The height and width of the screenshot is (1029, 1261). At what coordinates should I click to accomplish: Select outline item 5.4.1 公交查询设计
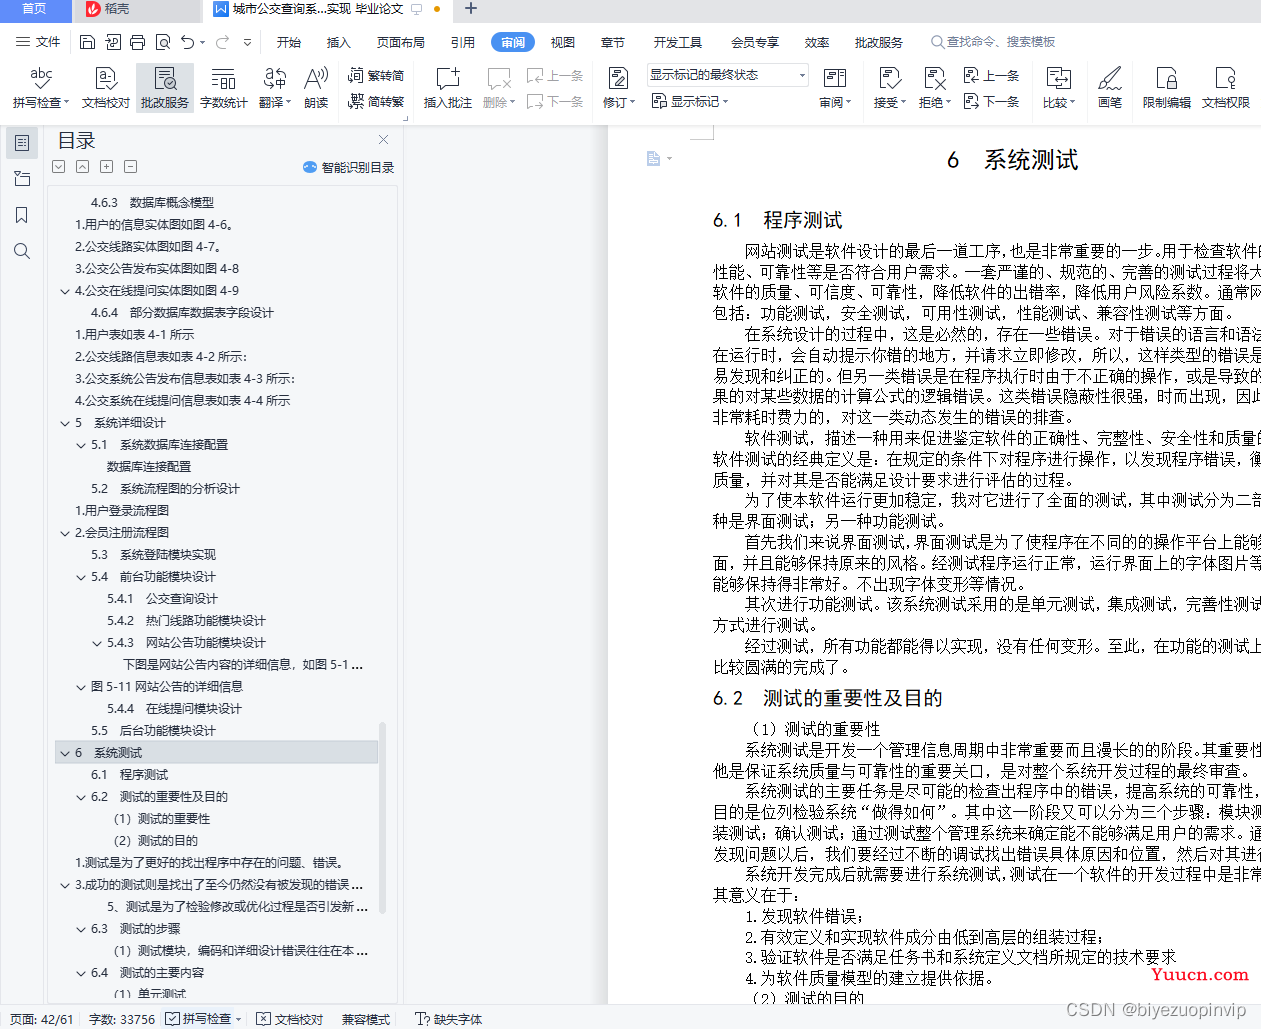[162, 599]
